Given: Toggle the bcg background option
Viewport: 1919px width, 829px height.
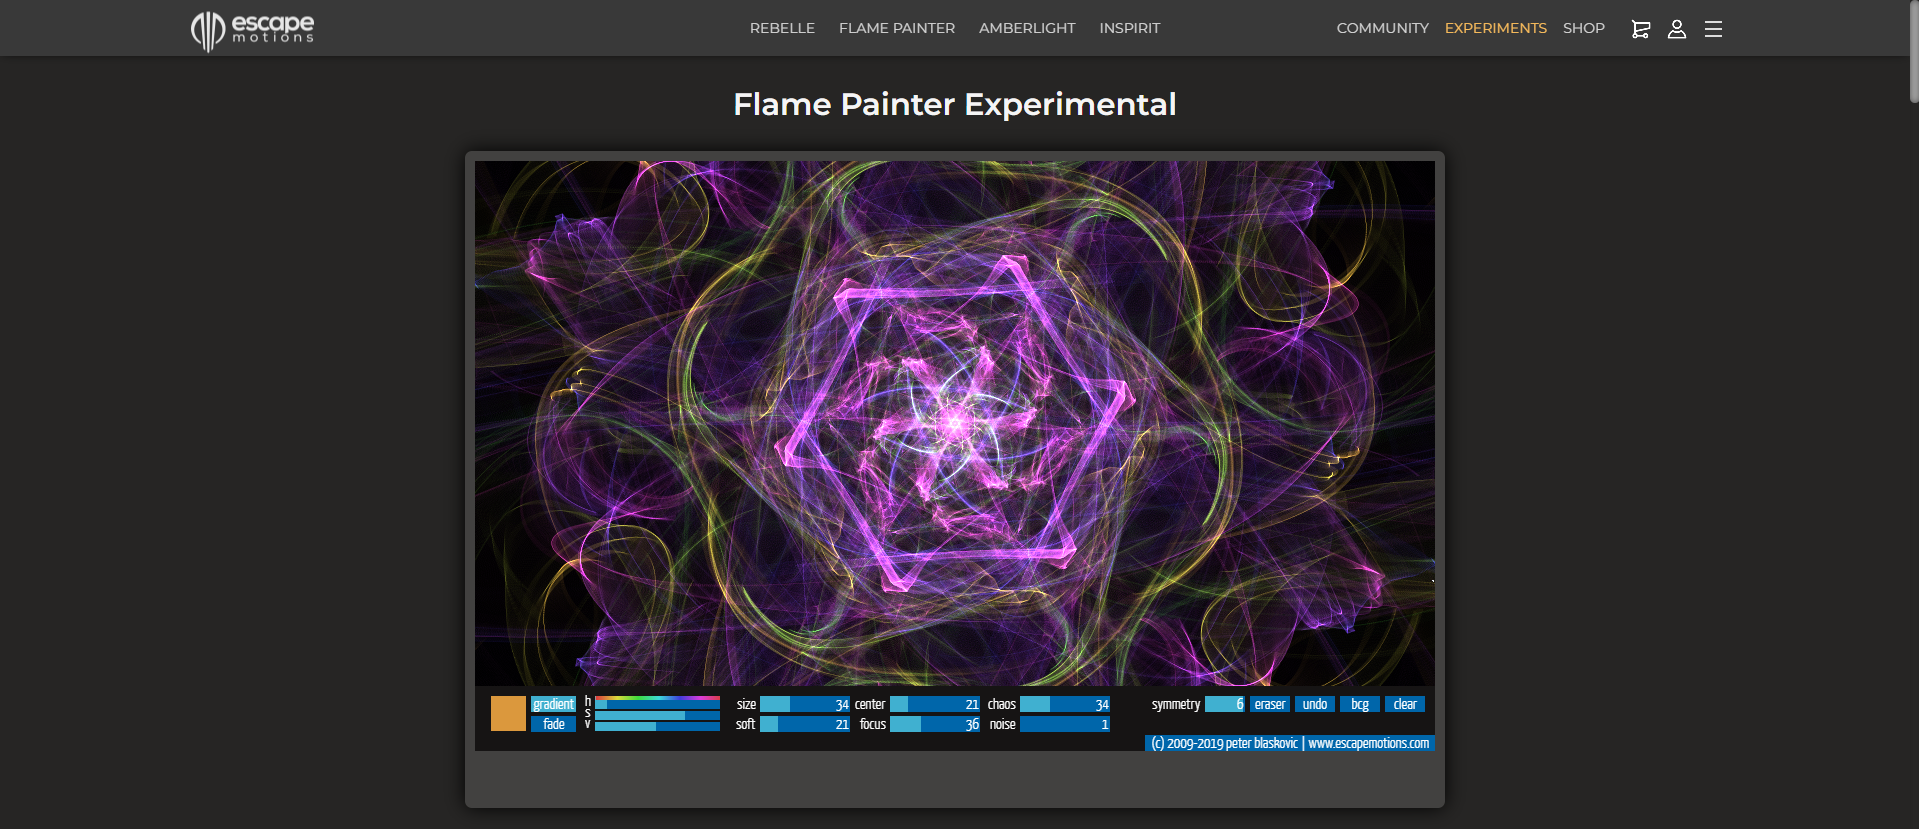Looking at the screenshot, I should tap(1360, 704).
